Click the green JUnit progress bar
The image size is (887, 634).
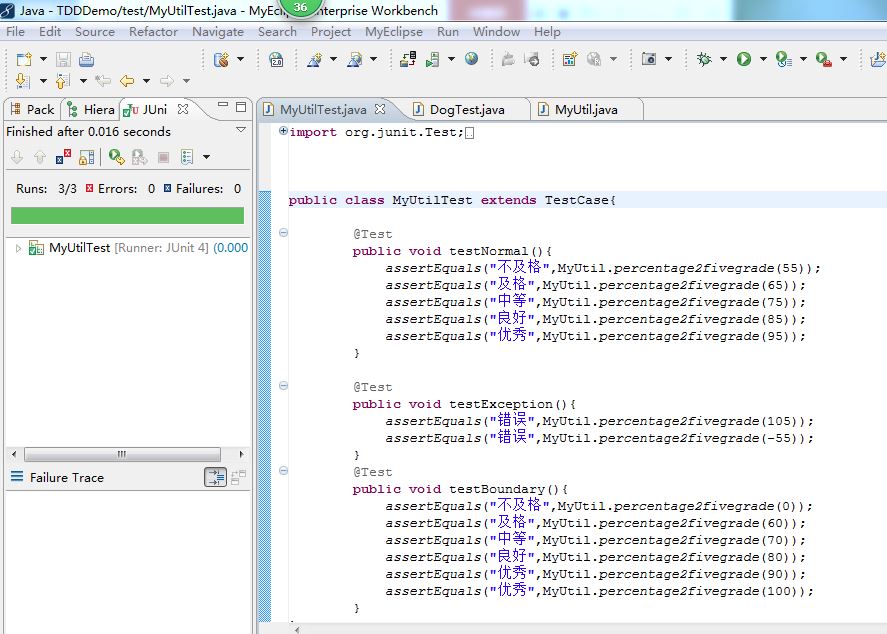(127, 215)
